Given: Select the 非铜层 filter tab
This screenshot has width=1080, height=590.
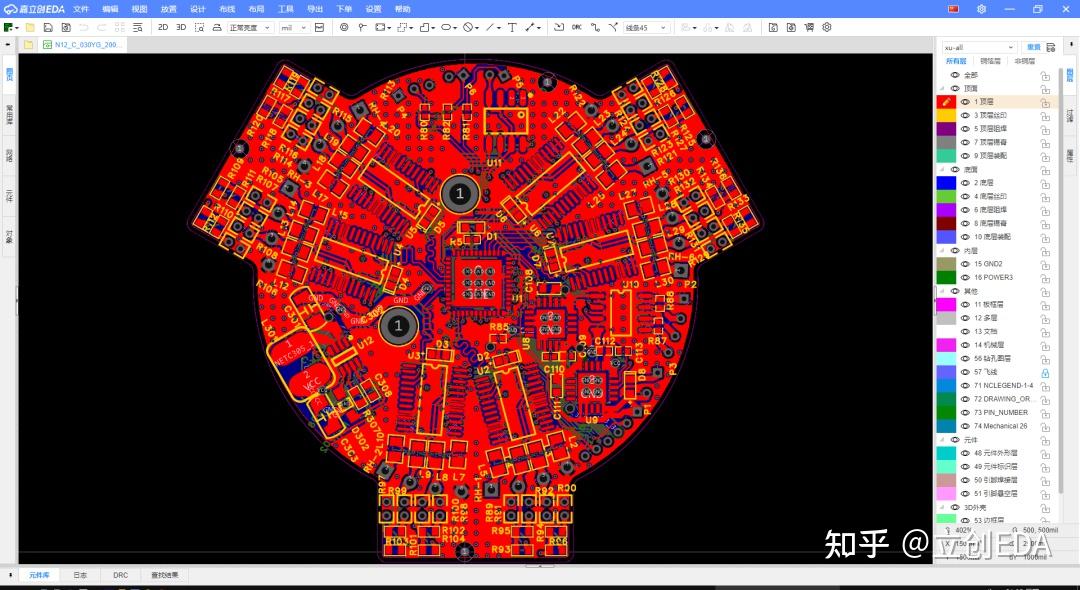Looking at the screenshot, I should [x=1024, y=61].
